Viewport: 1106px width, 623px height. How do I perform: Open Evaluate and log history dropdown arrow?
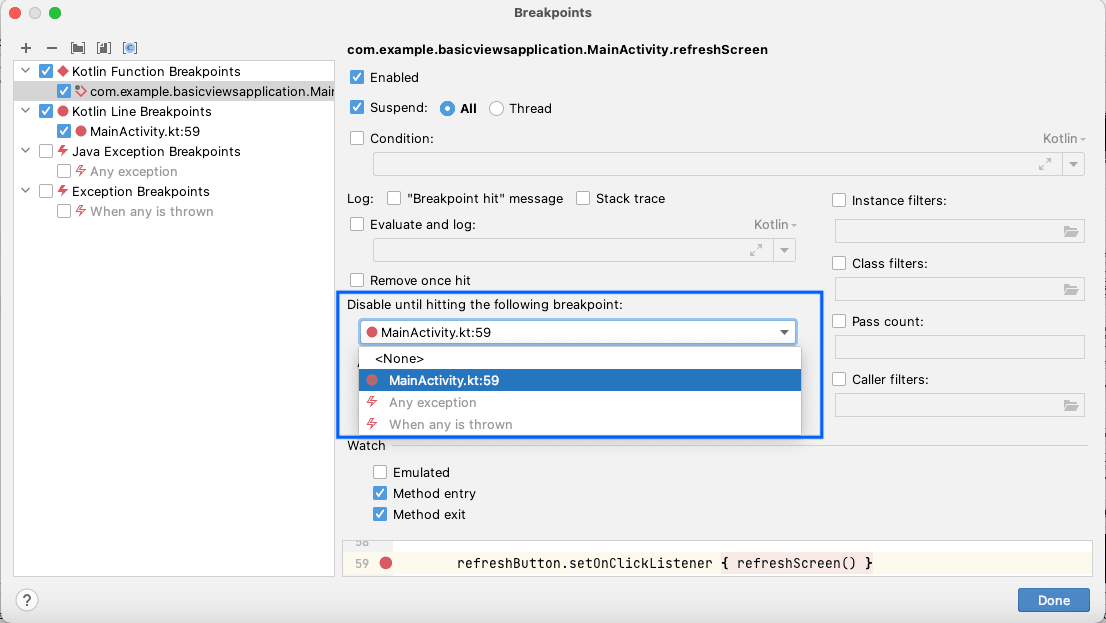click(784, 250)
